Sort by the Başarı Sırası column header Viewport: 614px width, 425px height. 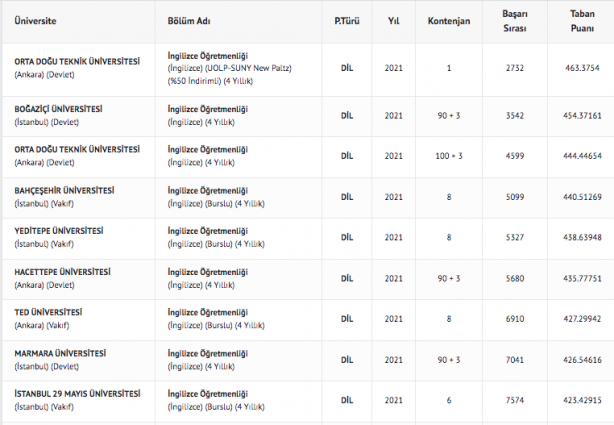click(515, 20)
